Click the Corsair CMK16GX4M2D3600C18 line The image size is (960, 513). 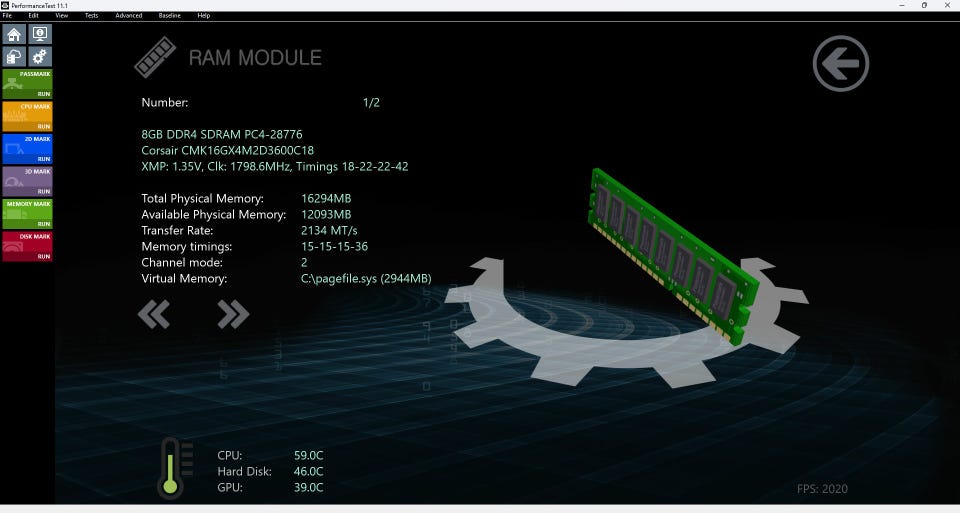(227, 150)
